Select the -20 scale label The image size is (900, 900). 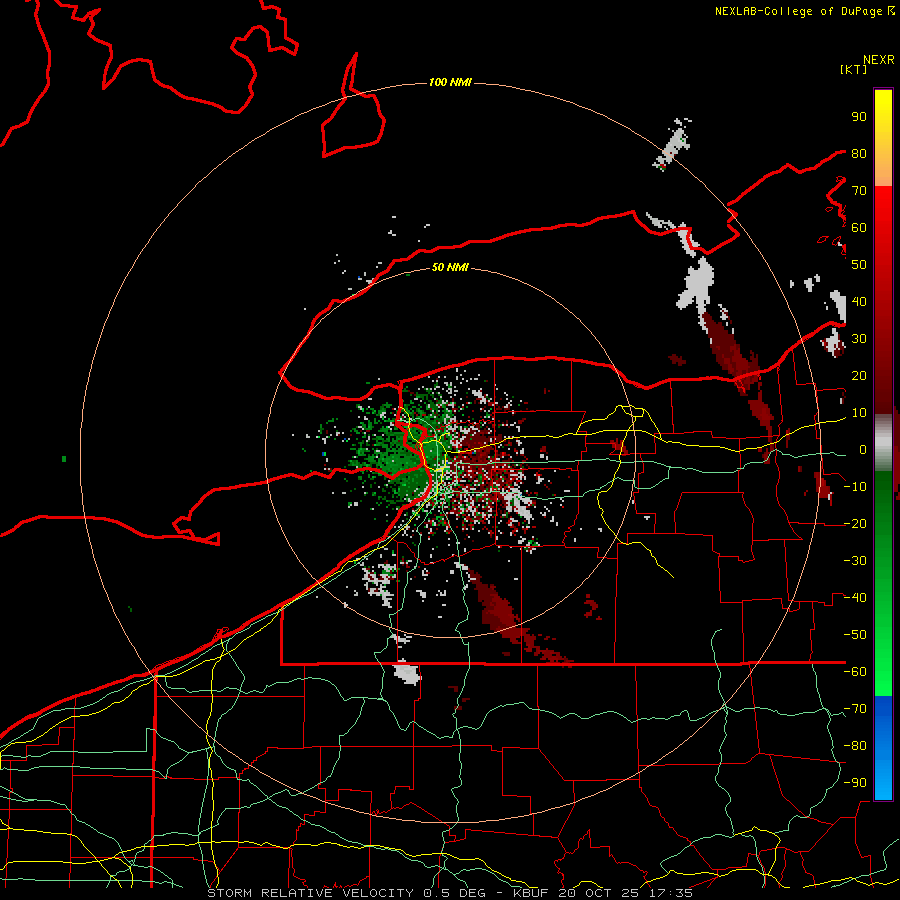[x=855, y=524]
